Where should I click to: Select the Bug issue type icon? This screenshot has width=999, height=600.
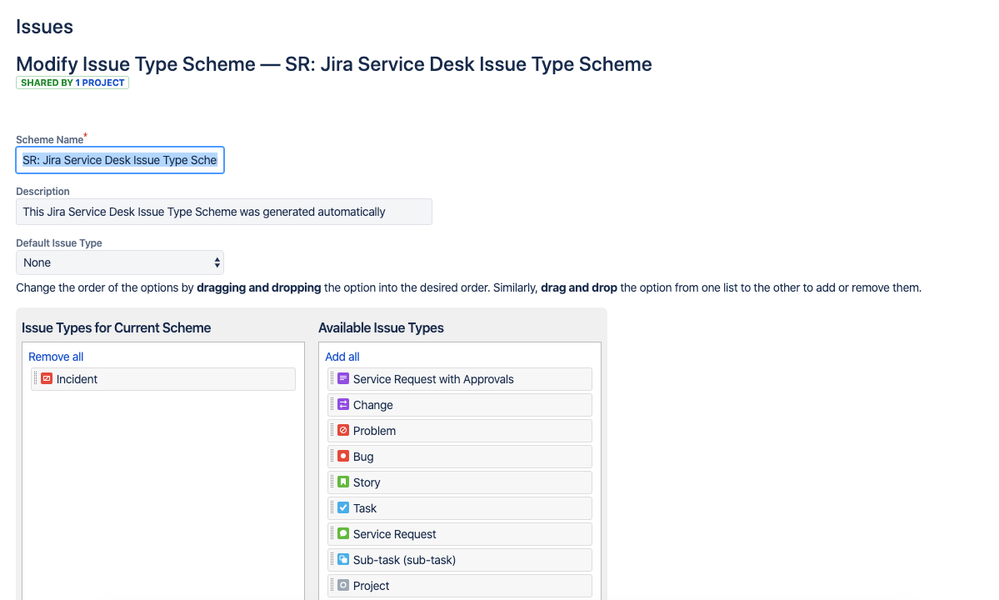341,456
